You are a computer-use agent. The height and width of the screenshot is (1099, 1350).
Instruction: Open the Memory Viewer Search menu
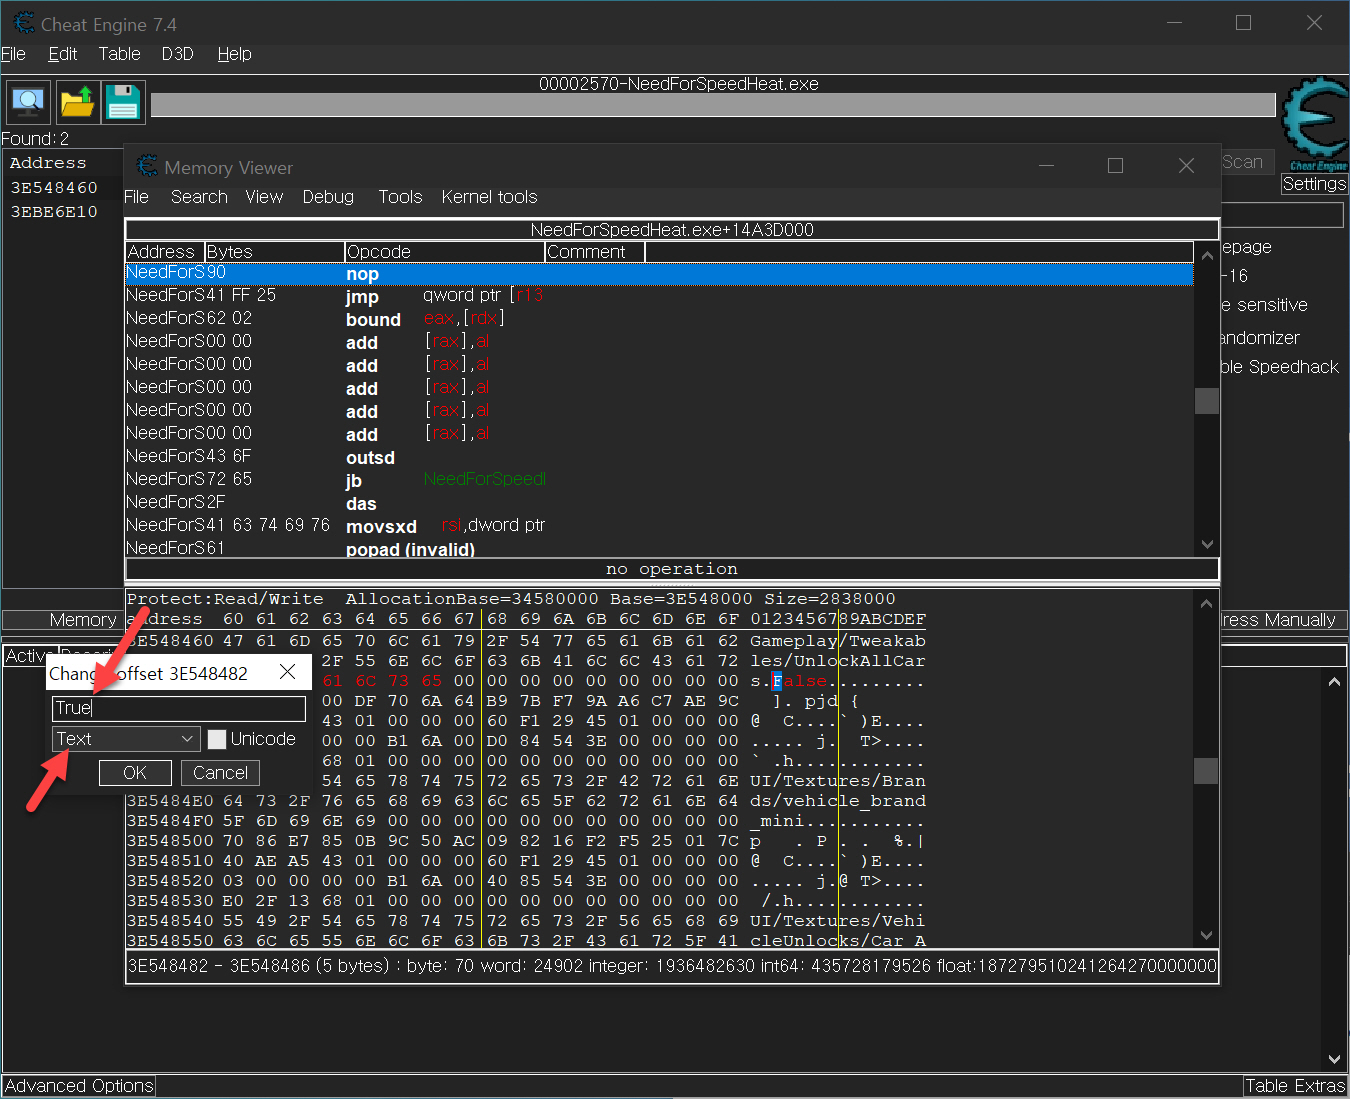(x=199, y=197)
